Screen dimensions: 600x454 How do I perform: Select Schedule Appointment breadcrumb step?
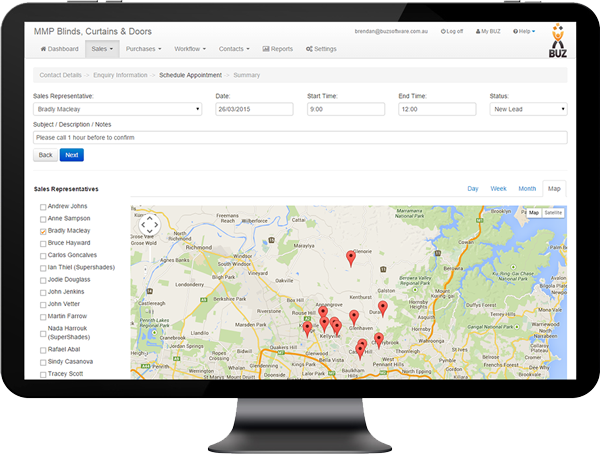[191, 75]
